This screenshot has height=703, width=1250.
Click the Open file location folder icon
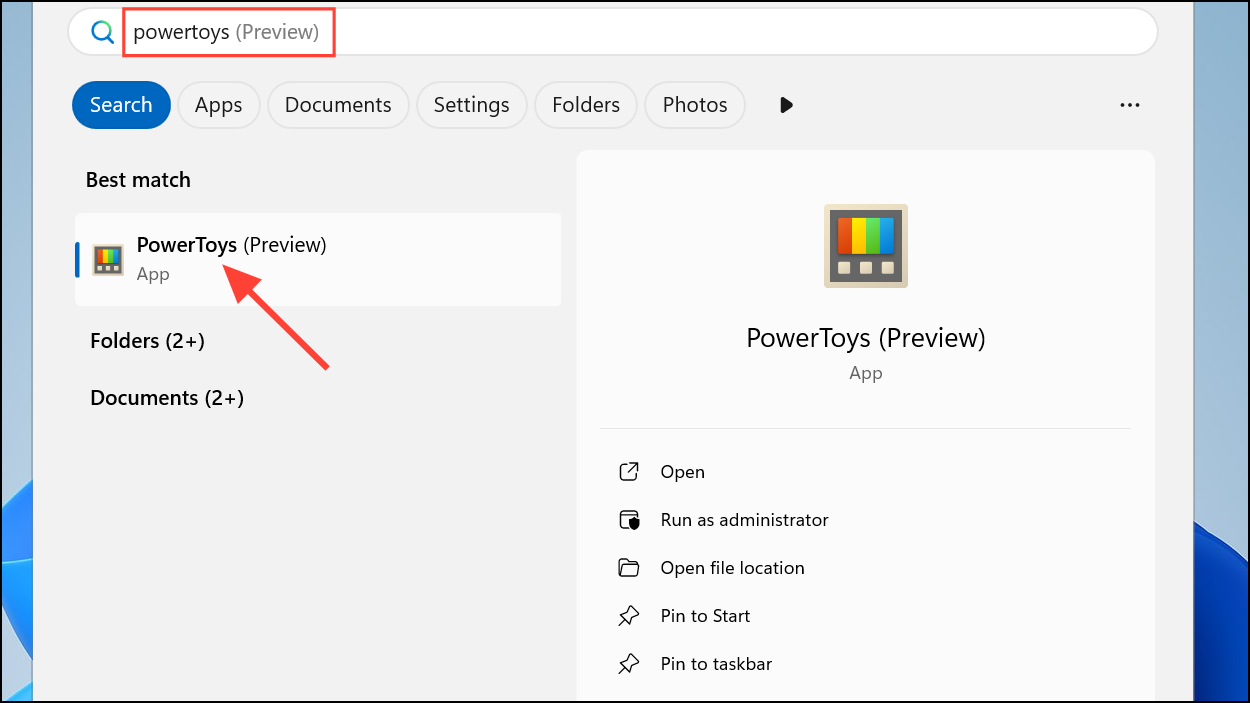click(x=628, y=568)
